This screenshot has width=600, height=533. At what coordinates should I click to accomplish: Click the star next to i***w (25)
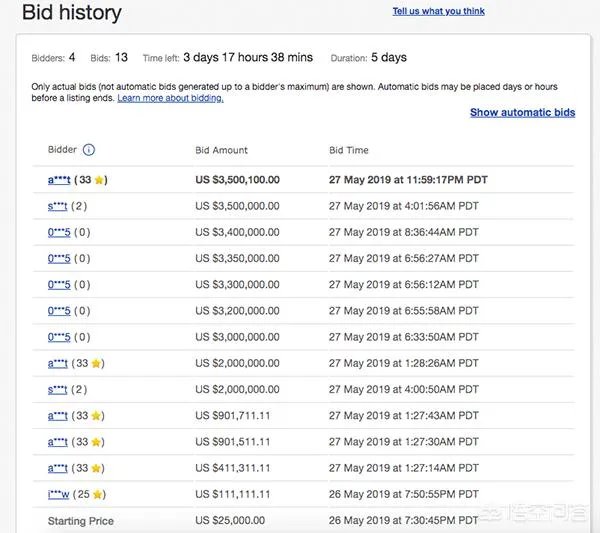point(98,494)
